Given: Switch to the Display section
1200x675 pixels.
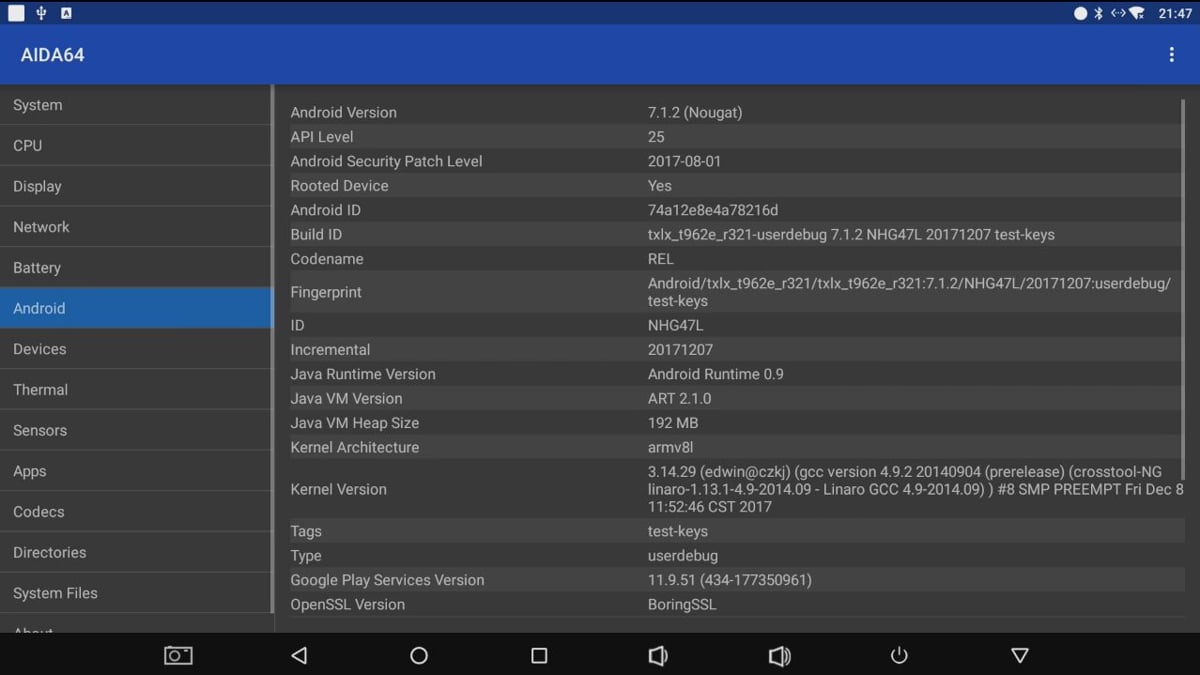Looking at the screenshot, I should [x=135, y=187].
